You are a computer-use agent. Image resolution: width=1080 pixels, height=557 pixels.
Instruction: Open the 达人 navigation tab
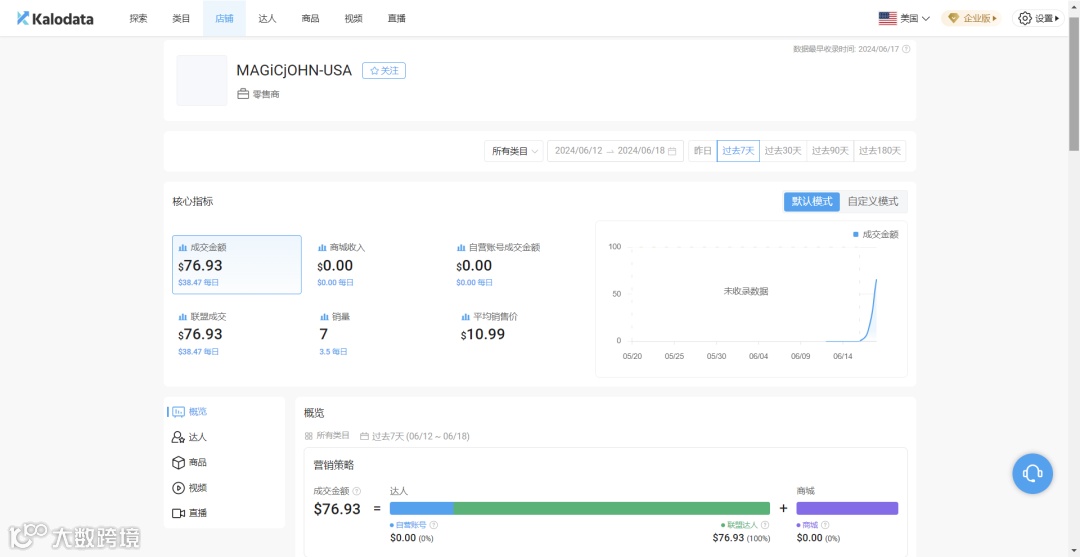(267, 19)
